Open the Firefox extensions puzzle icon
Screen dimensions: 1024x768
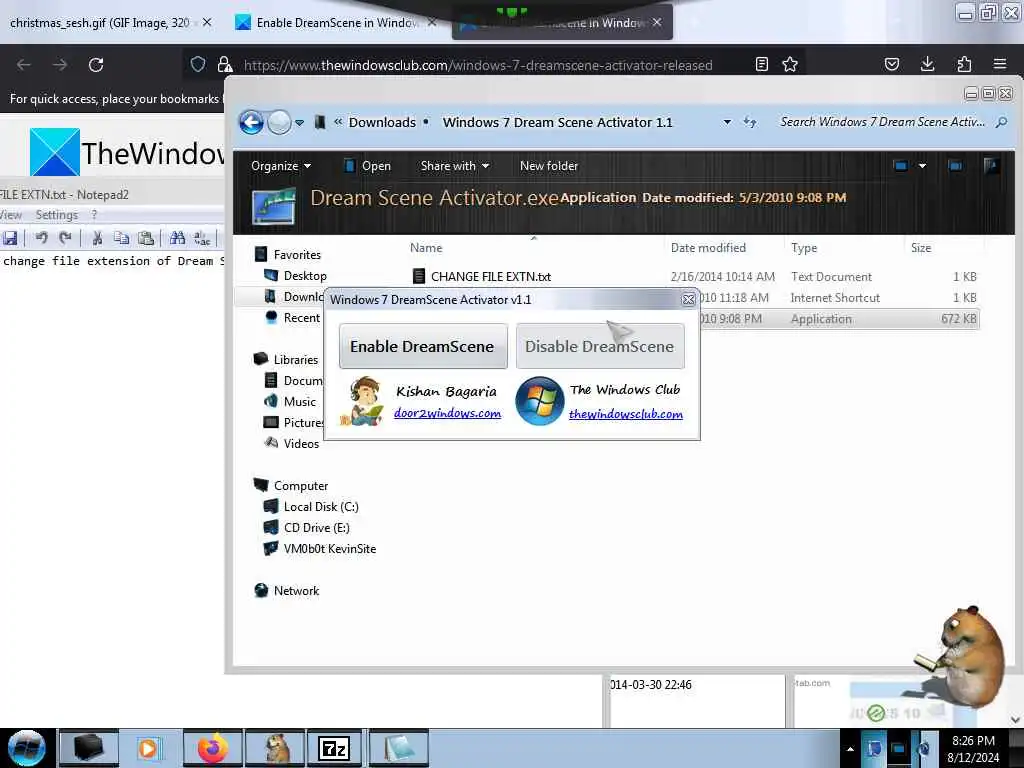(x=964, y=64)
